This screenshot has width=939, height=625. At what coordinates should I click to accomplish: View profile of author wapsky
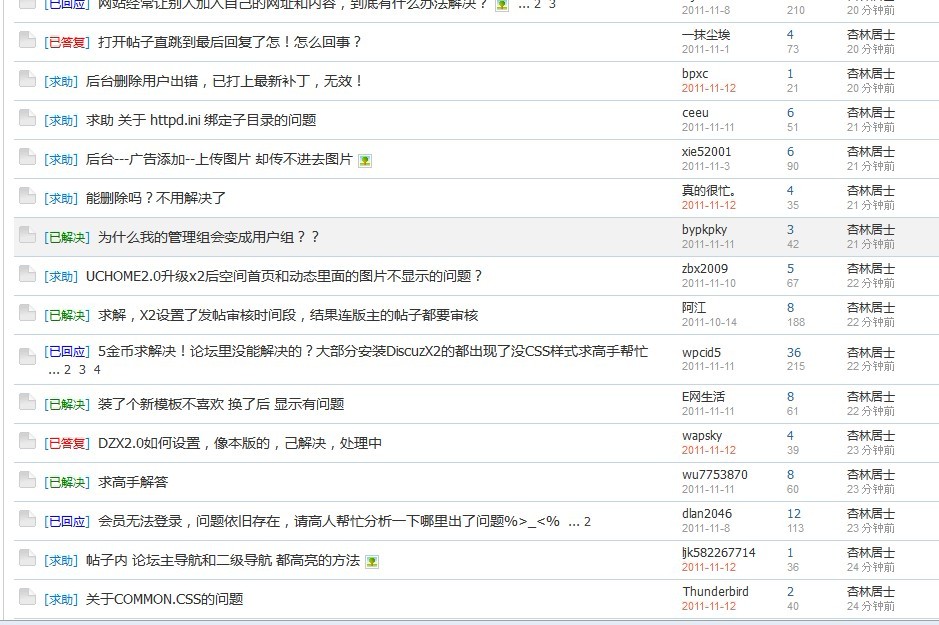click(702, 436)
